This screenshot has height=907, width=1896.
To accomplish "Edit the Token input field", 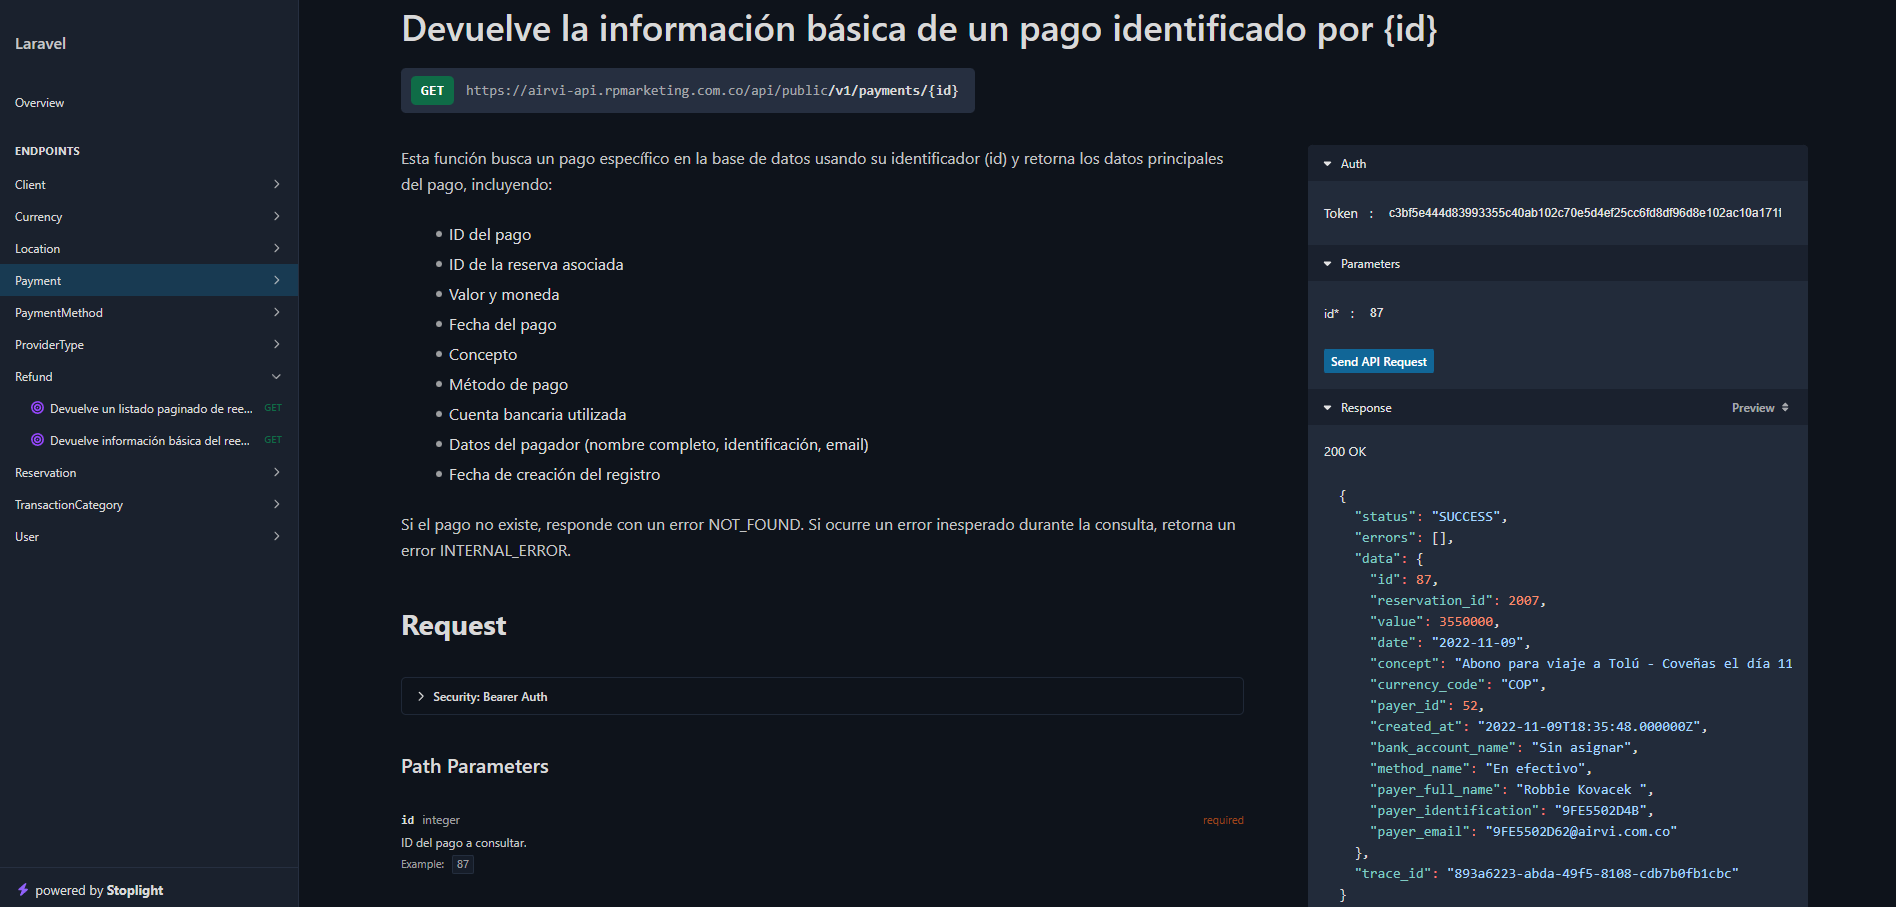I will [x=1585, y=213].
